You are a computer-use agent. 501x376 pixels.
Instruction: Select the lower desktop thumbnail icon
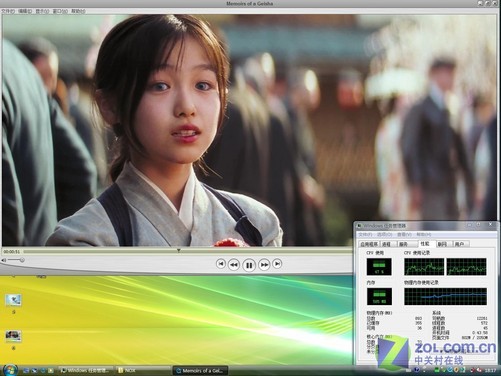[13, 336]
